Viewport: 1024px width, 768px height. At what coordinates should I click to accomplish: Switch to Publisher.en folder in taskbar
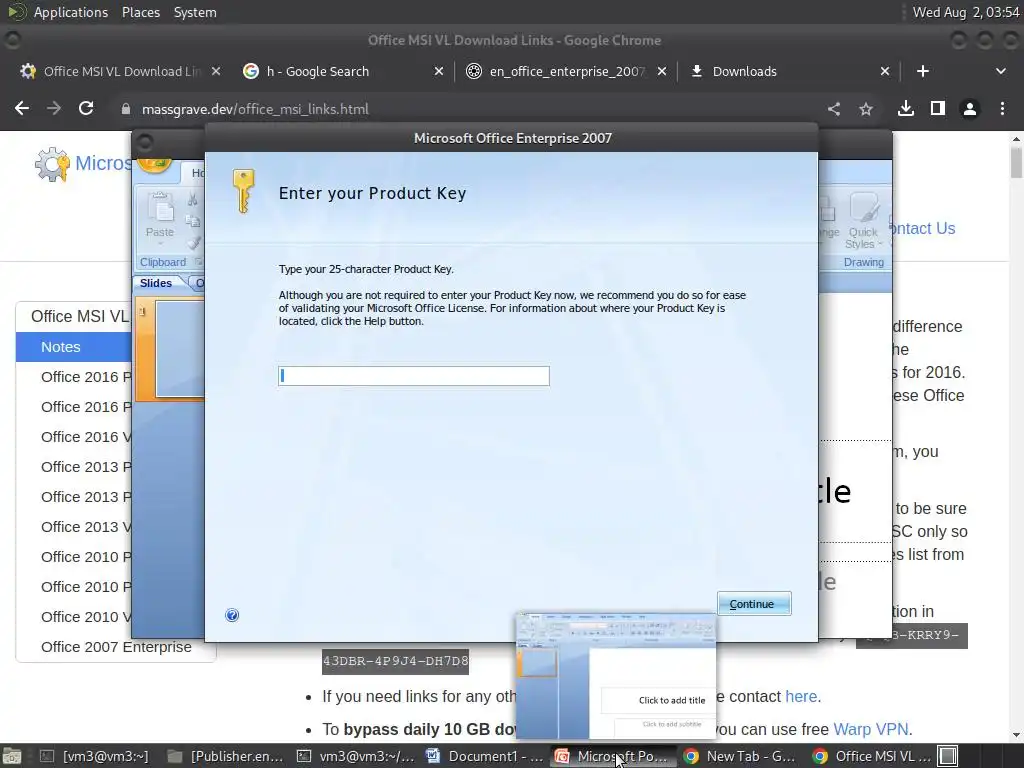click(225, 756)
